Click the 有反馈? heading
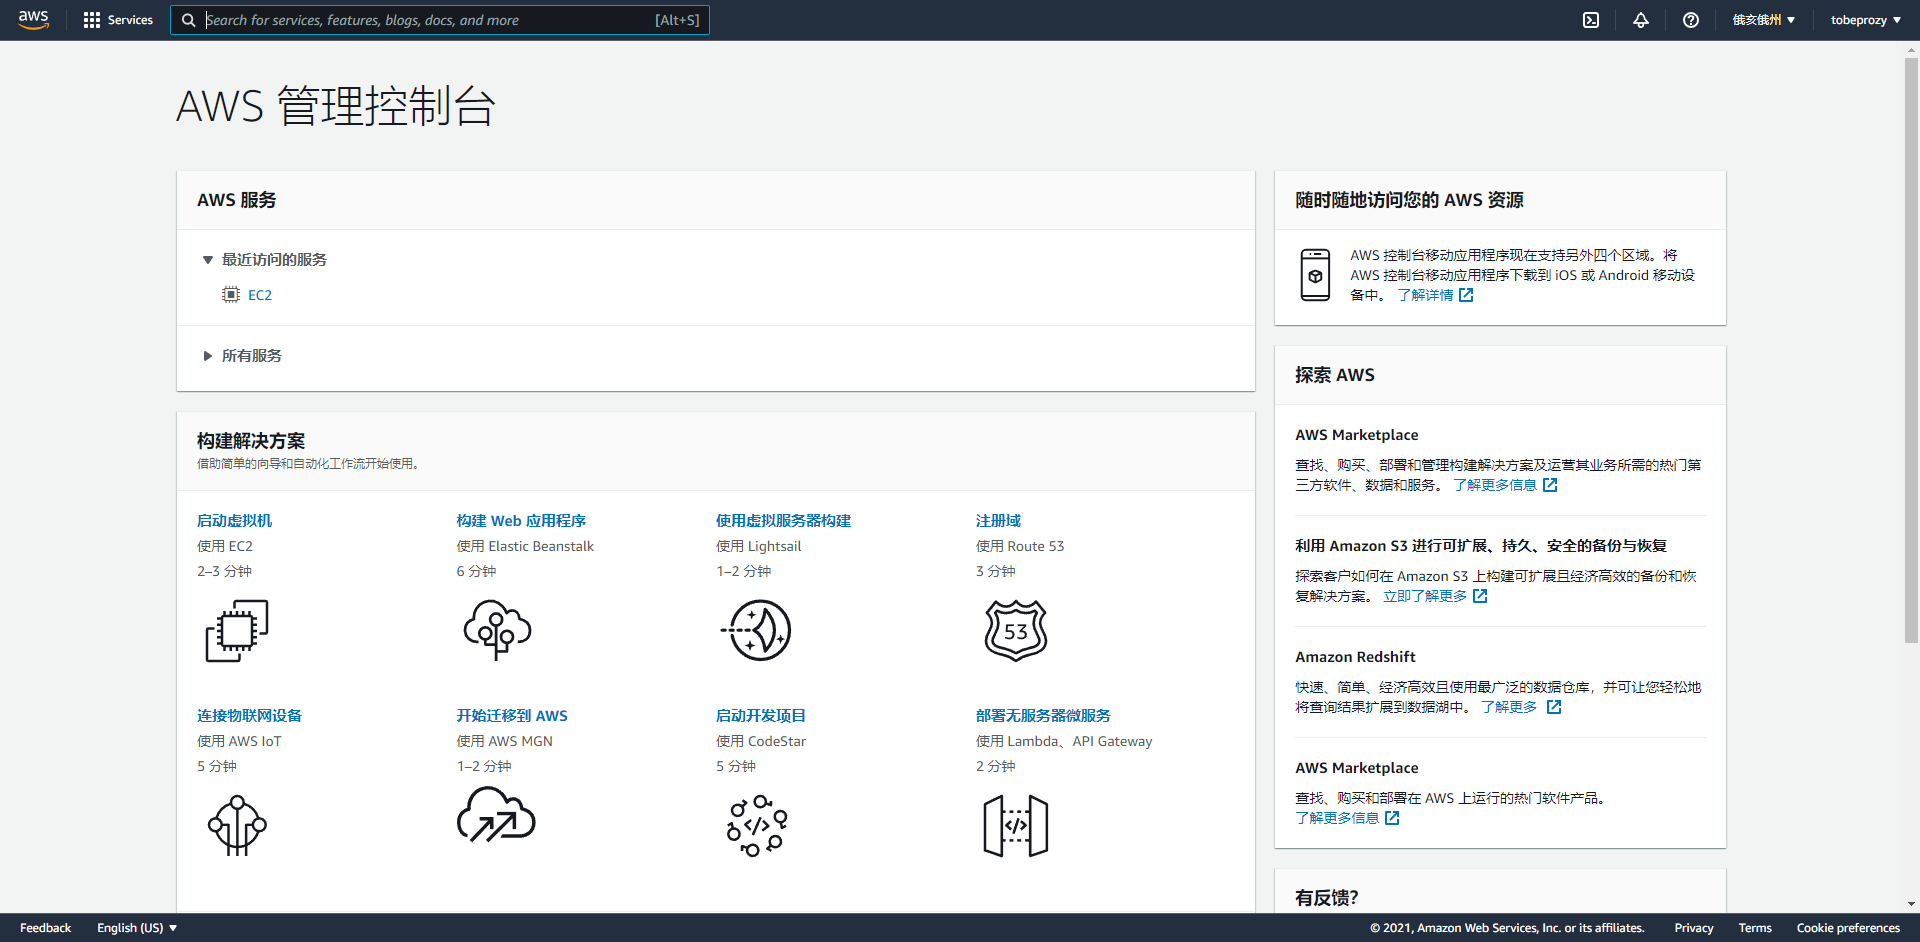 1327,898
